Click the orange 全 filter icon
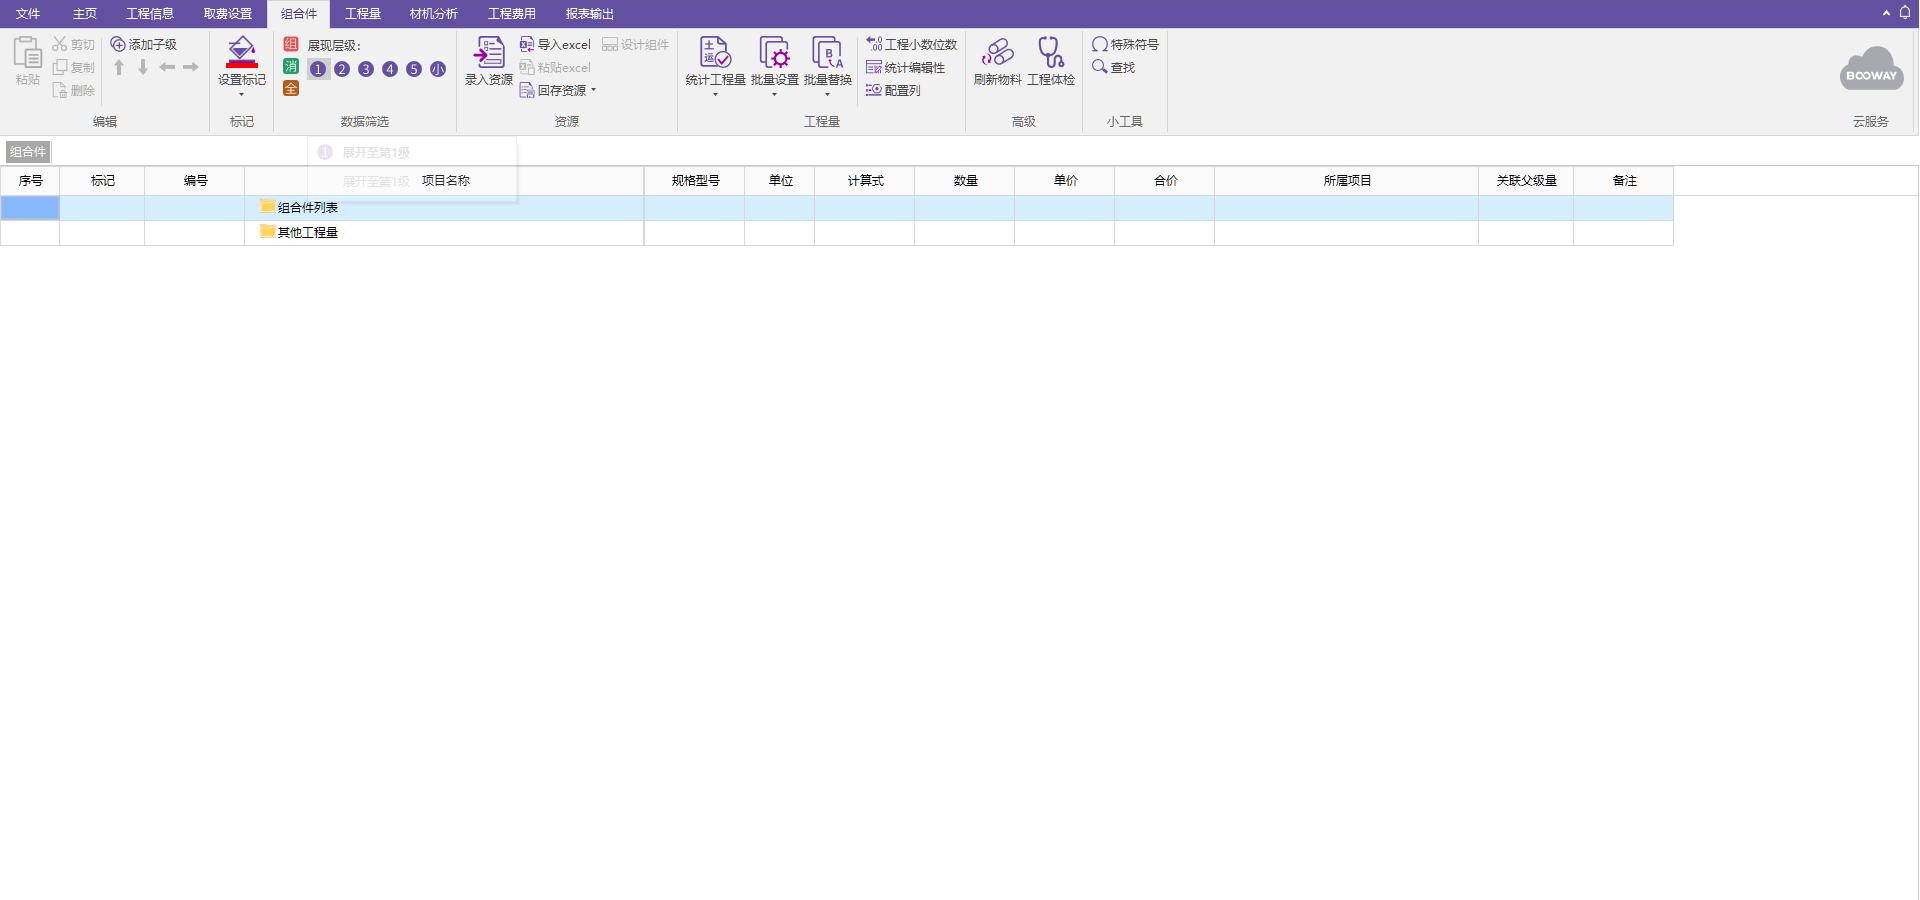1920x900 pixels. [x=291, y=88]
